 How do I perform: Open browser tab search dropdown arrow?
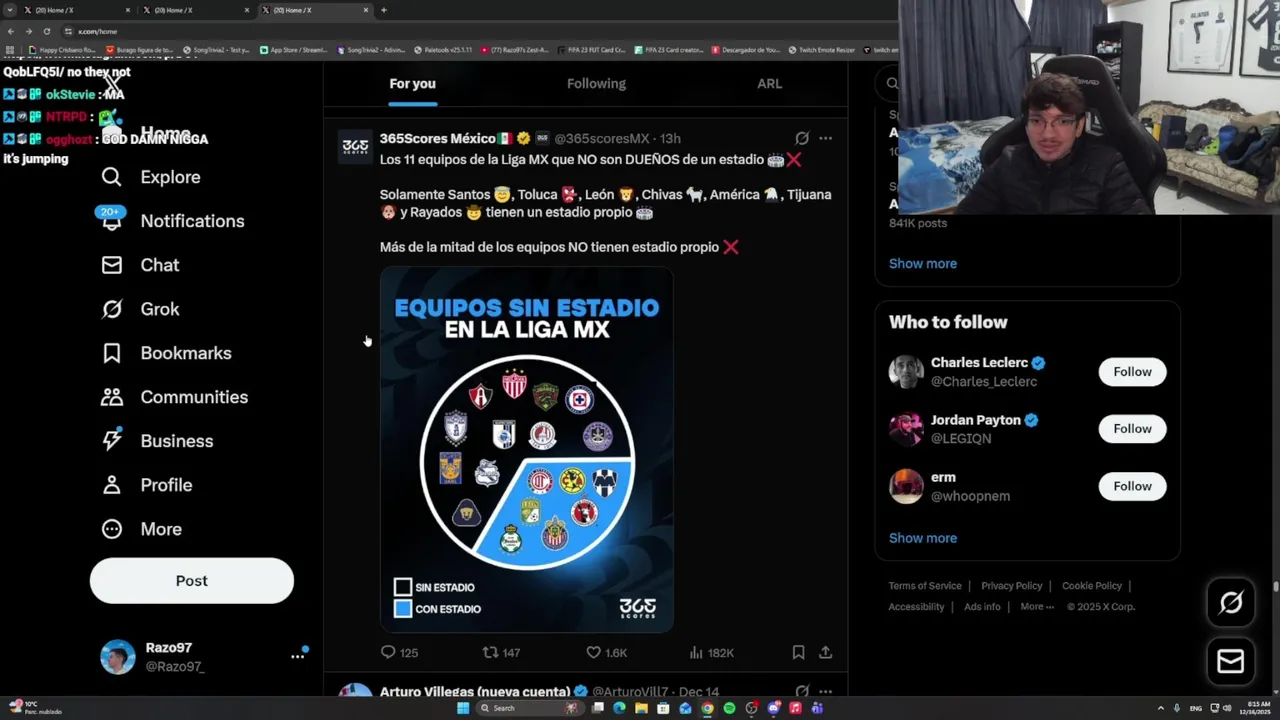[x=10, y=10]
